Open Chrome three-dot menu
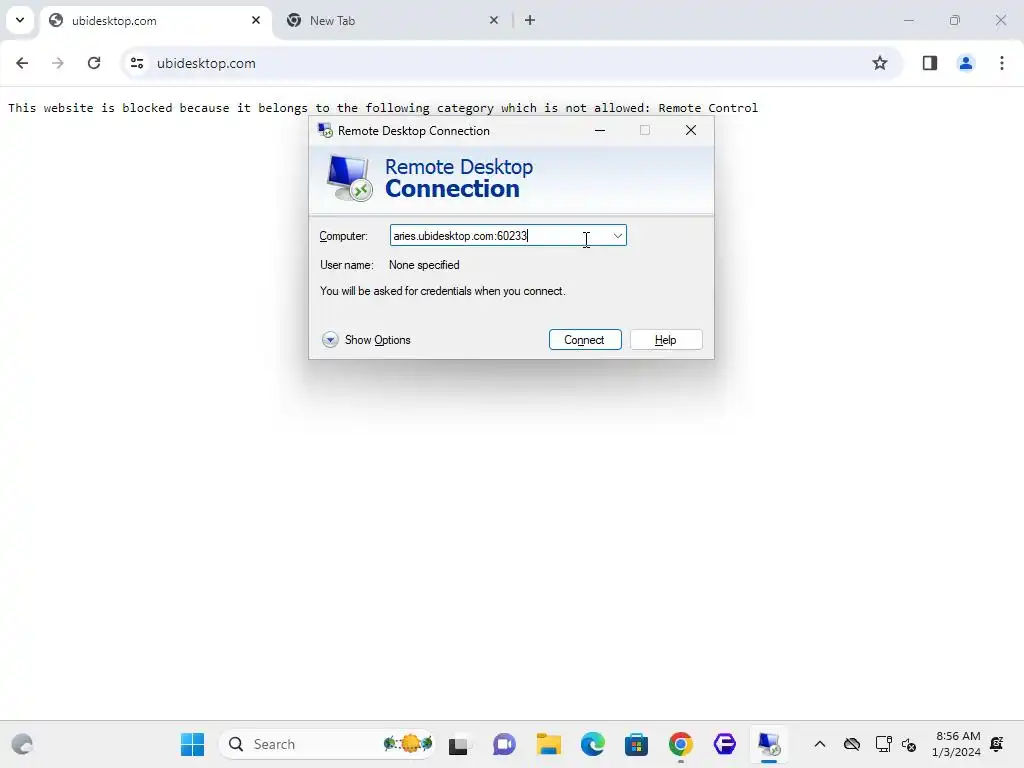This screenshot has width=1024, height=768. pyautogui.click(x=1001, y=63)
